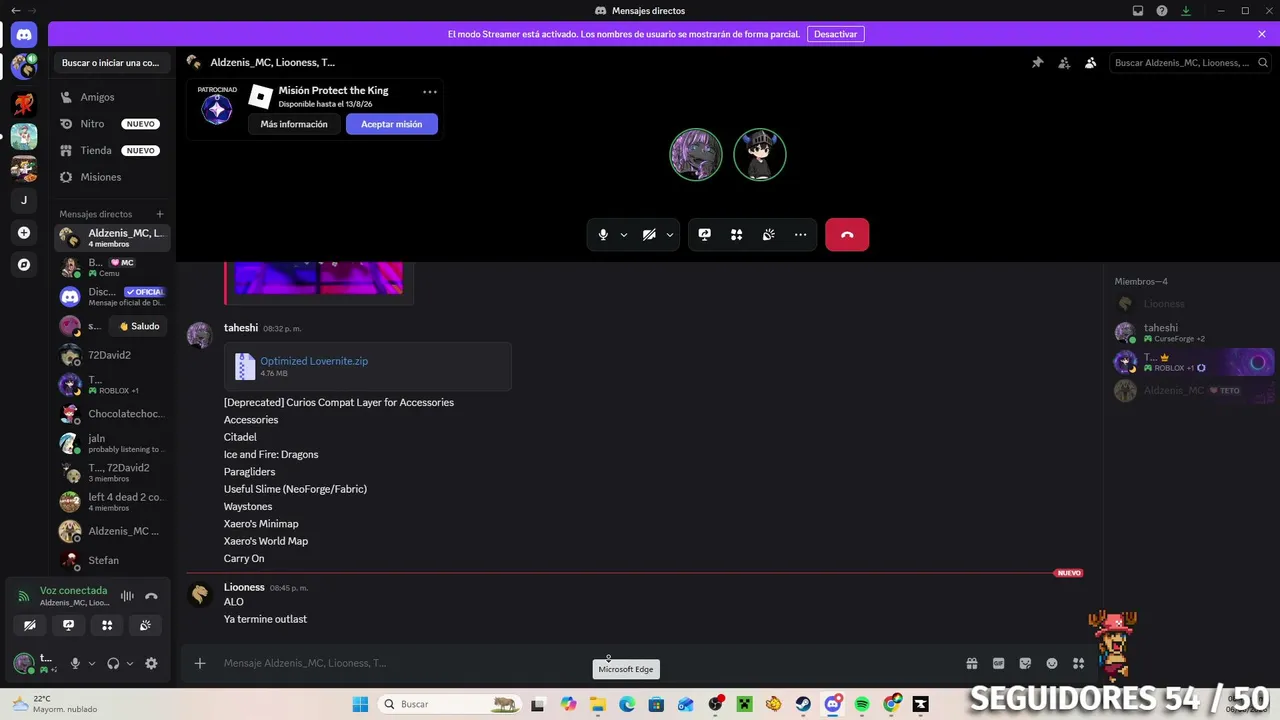Open Steam from the taskbar

tap(803, 704)
